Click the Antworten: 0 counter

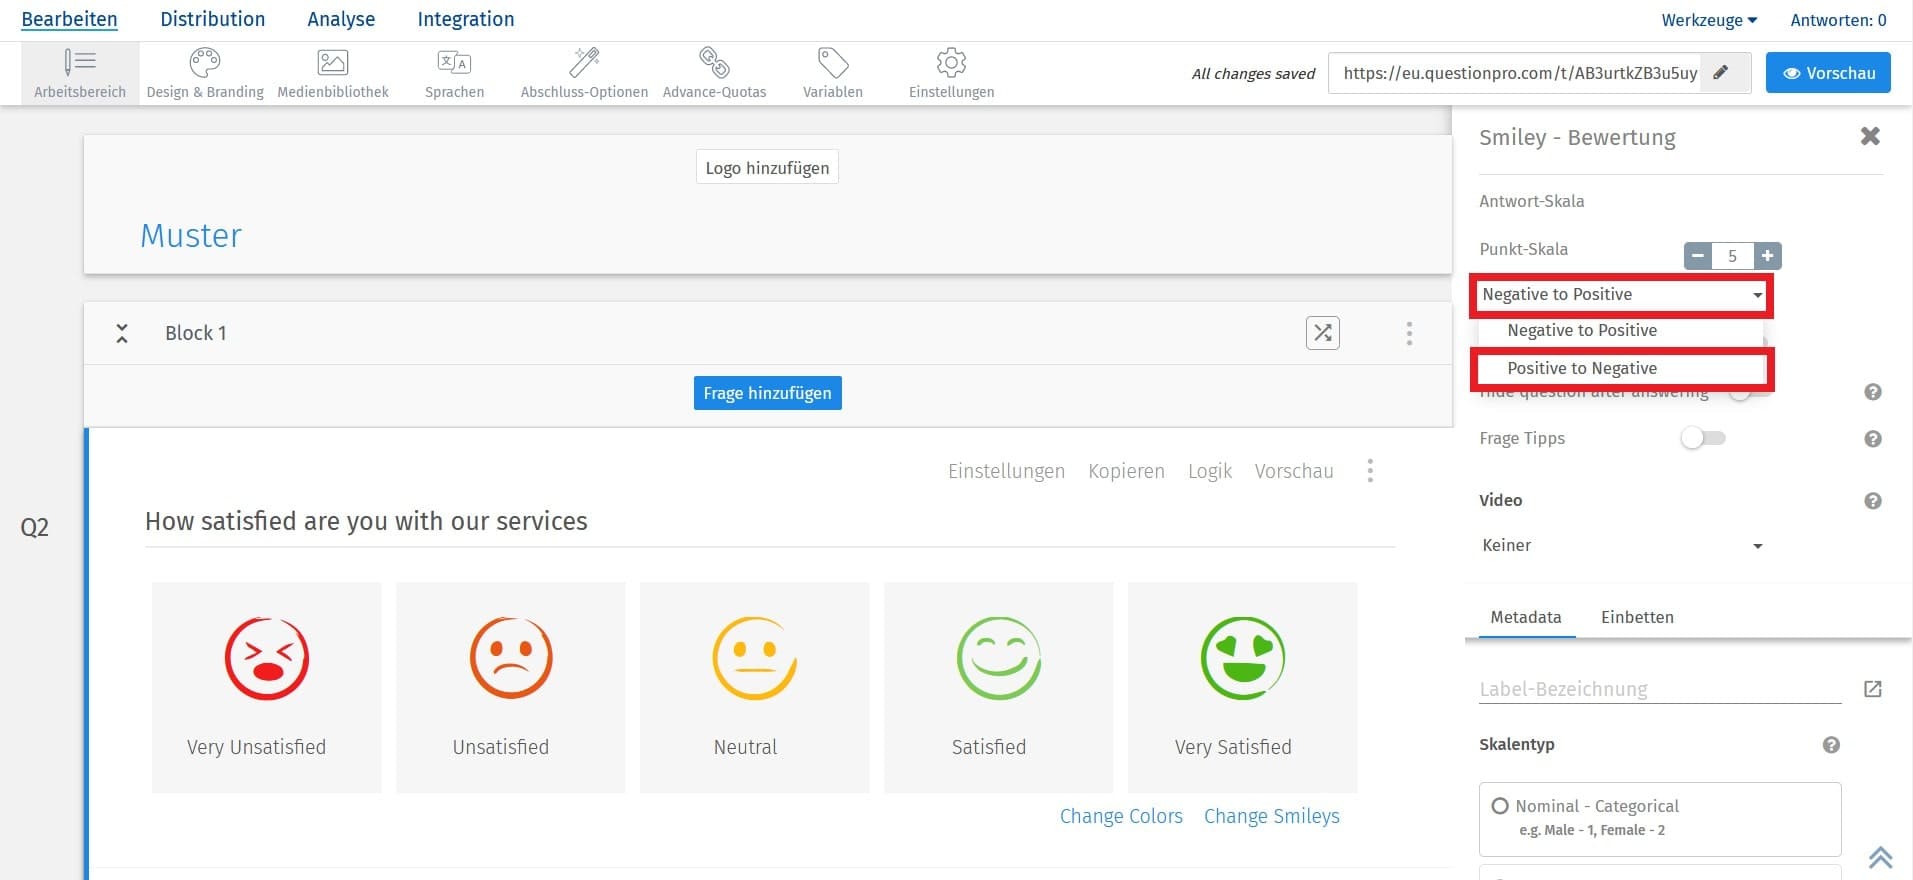tap(1838, 20)
